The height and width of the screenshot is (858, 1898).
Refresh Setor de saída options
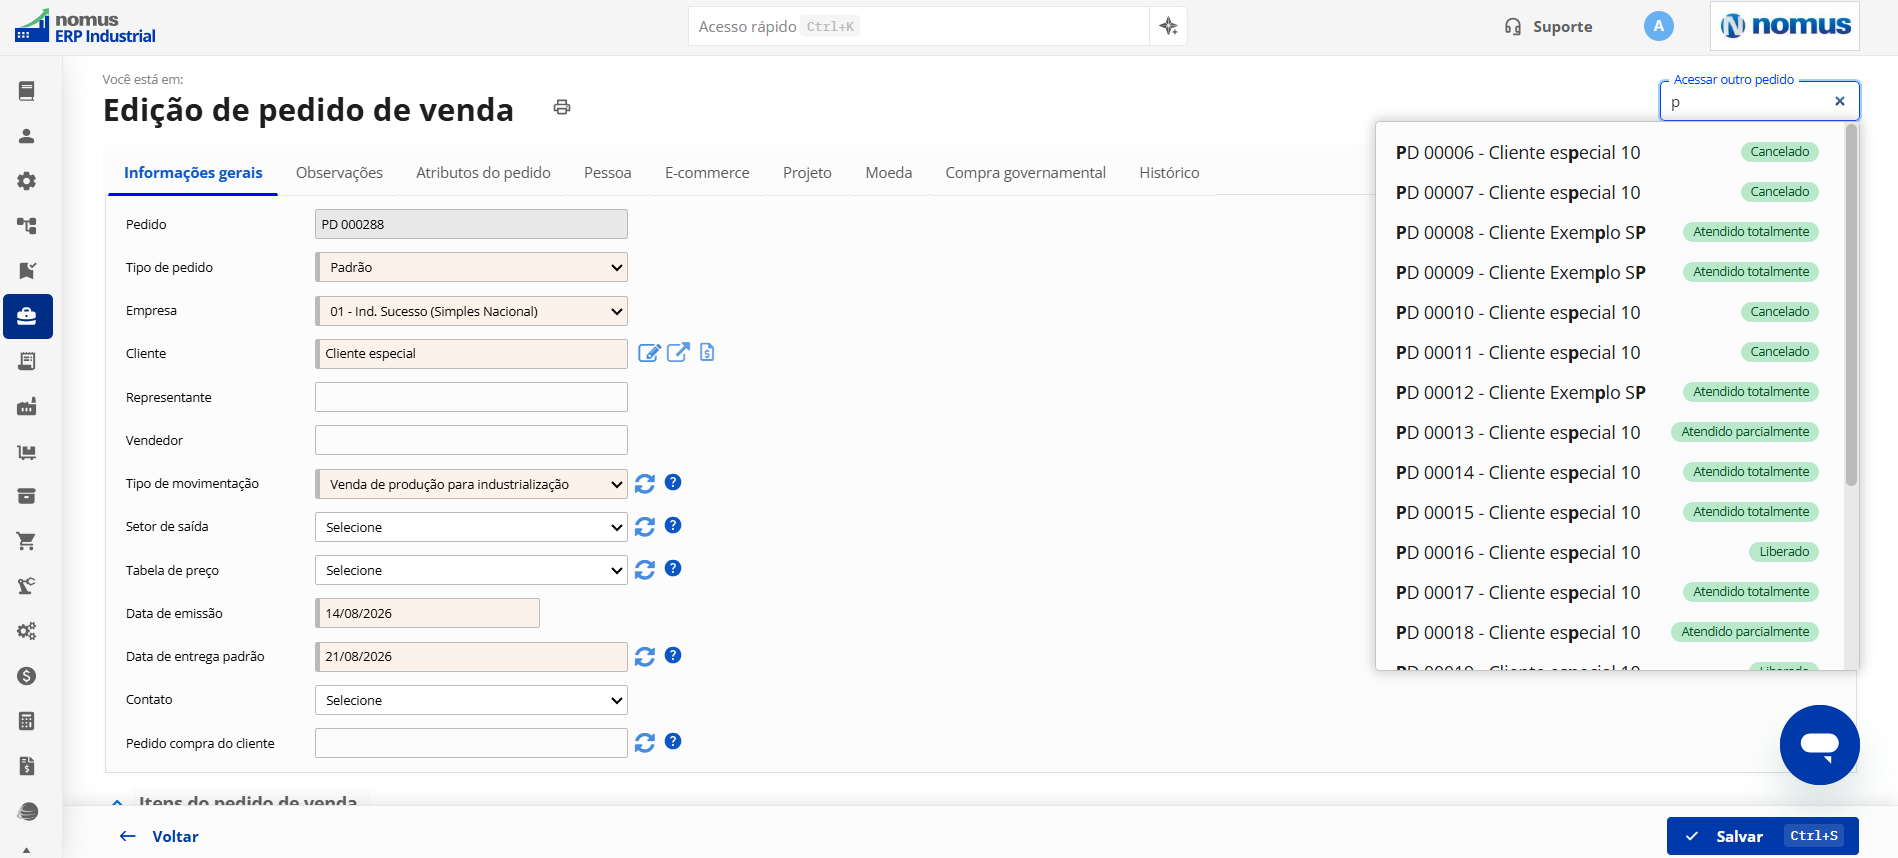coord(645,527)
